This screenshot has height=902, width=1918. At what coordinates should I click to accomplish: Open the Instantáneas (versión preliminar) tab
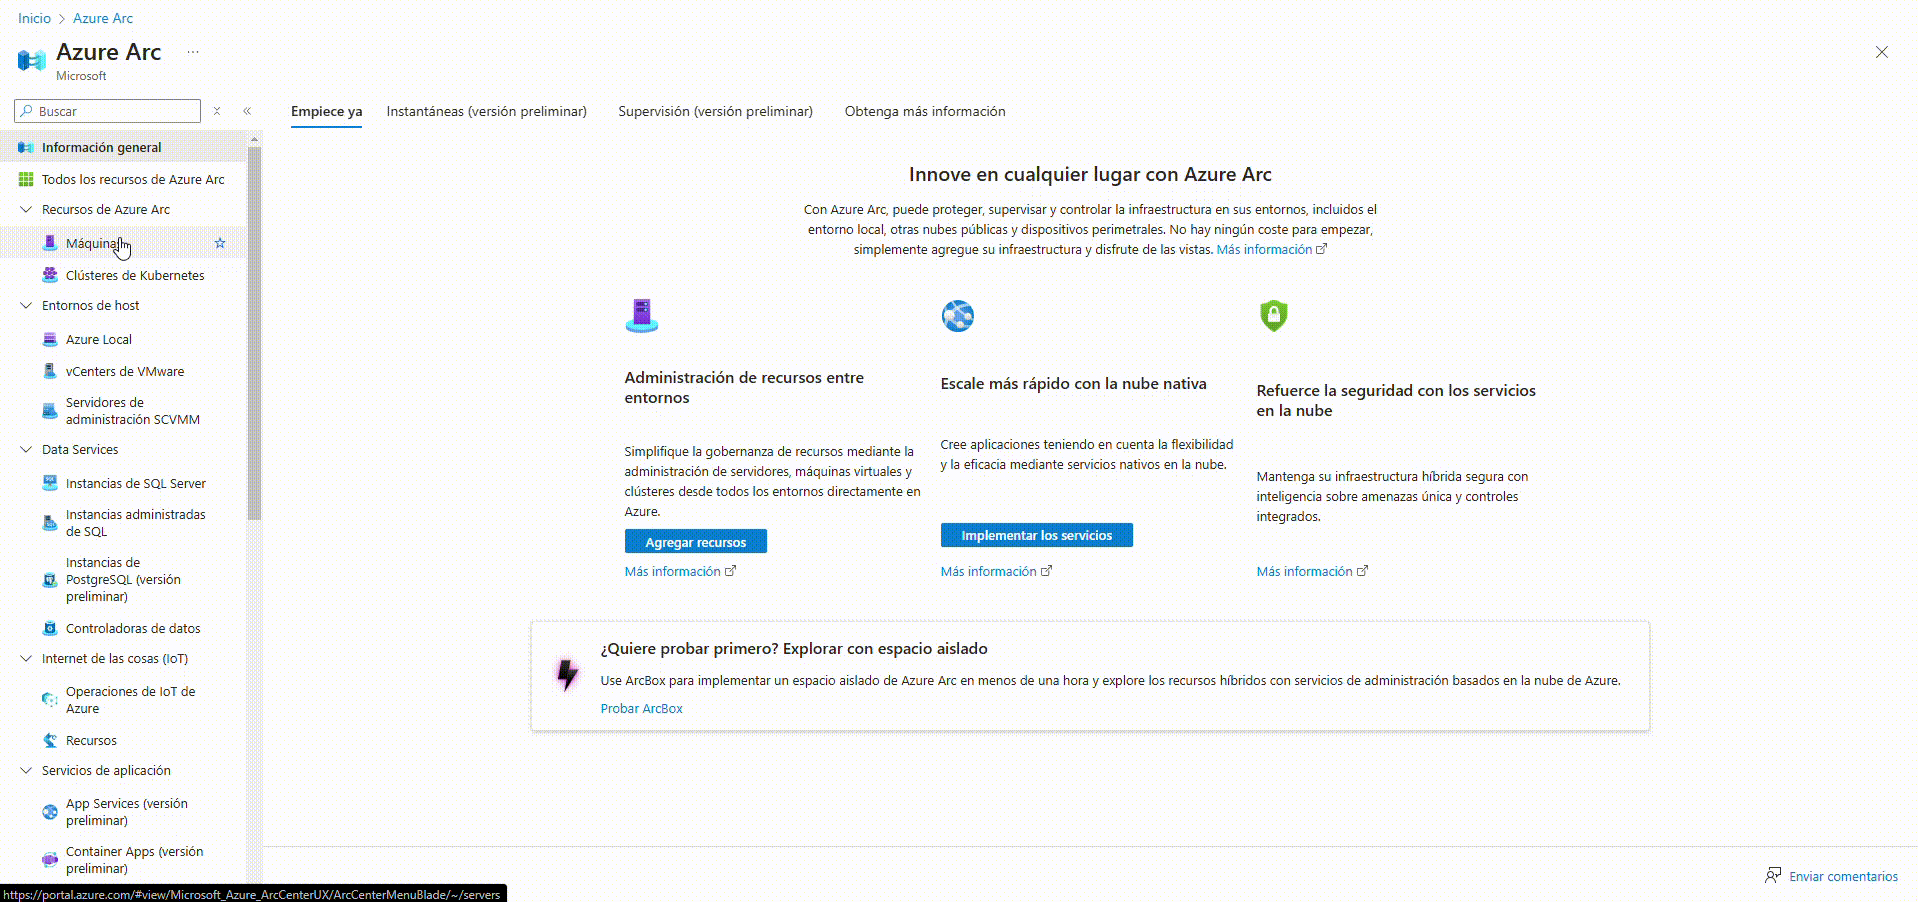[x=487, y=111]
